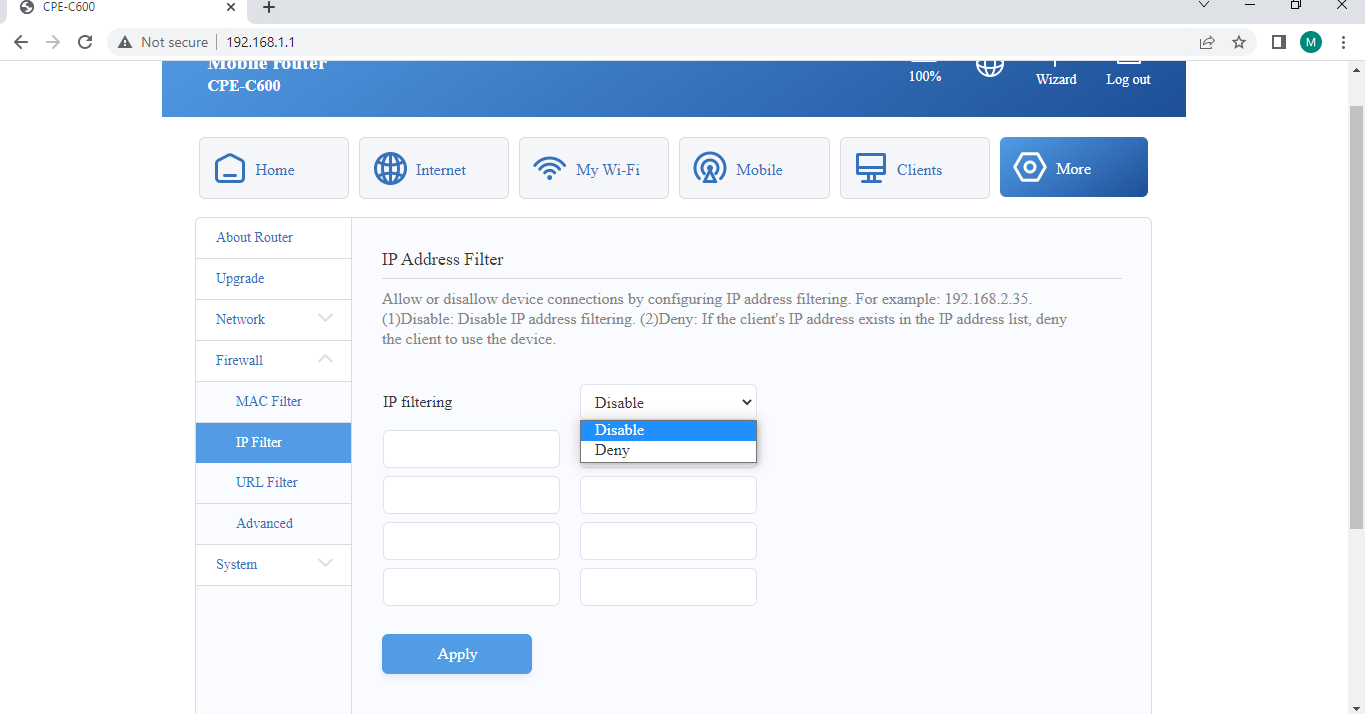Open the Chrome profile M avatar
The height and width of the screenshot is (714, 1365).
pyautogui.click(x=1311, y=42)
